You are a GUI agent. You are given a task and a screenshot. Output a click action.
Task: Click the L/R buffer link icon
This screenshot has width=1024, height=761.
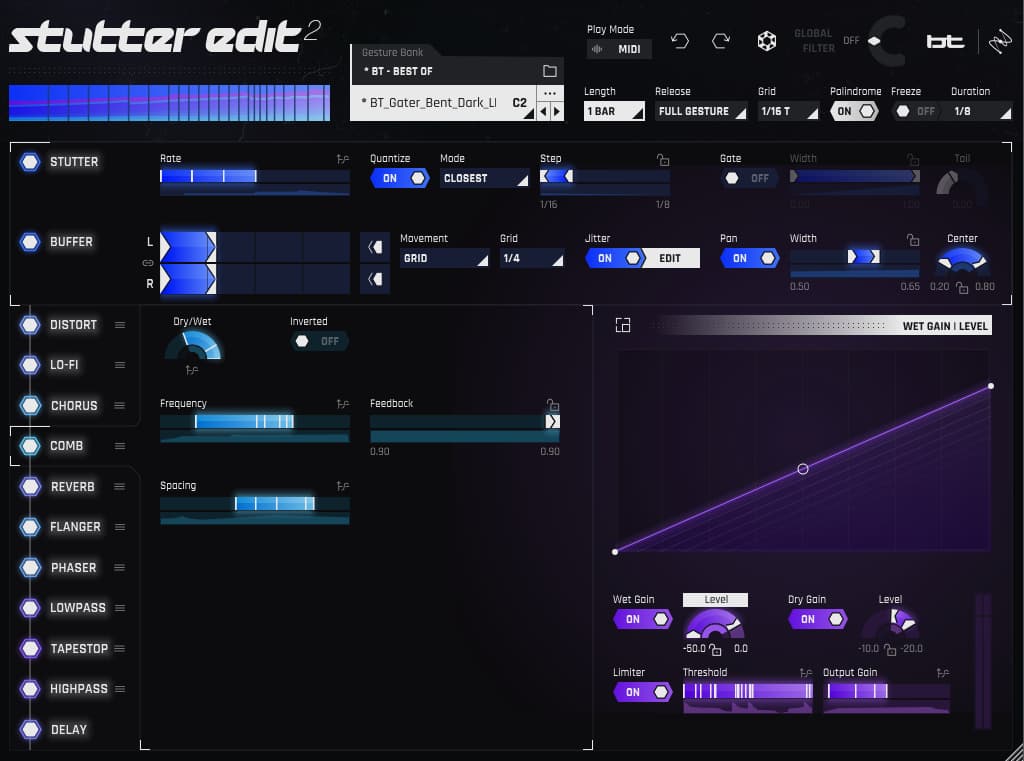(148, 263)
